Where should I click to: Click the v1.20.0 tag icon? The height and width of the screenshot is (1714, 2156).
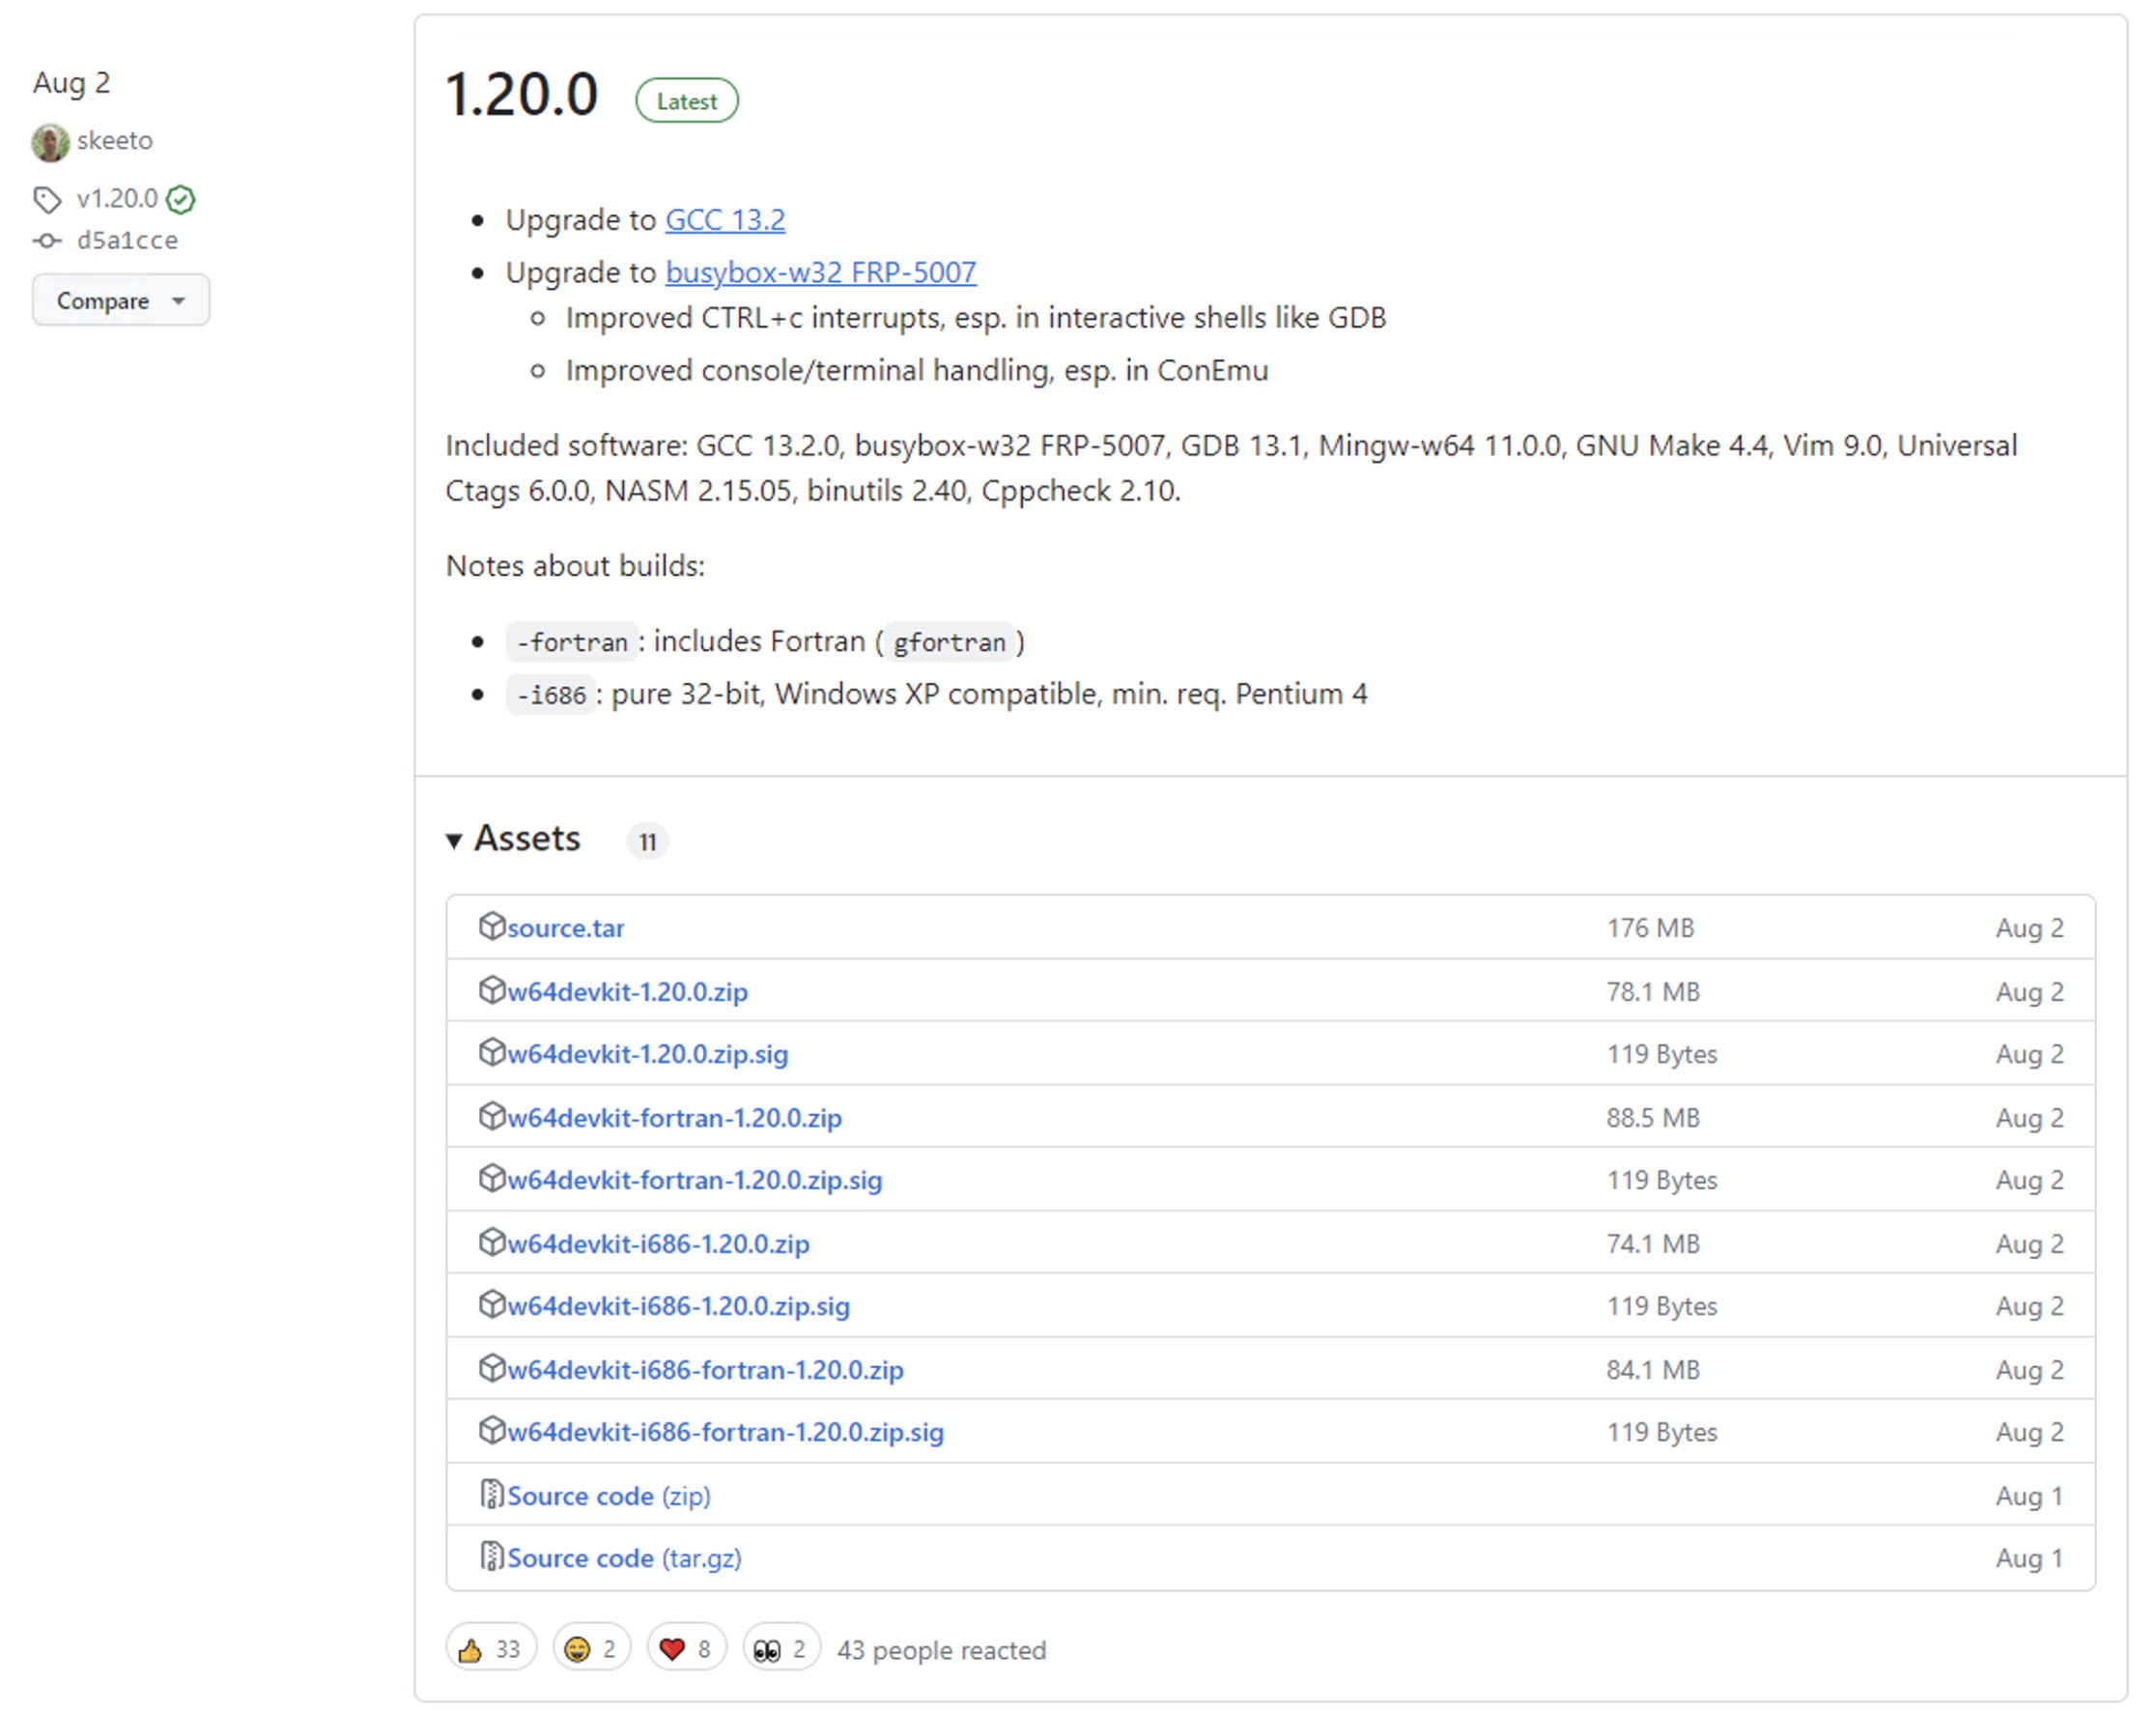point(47,200)
